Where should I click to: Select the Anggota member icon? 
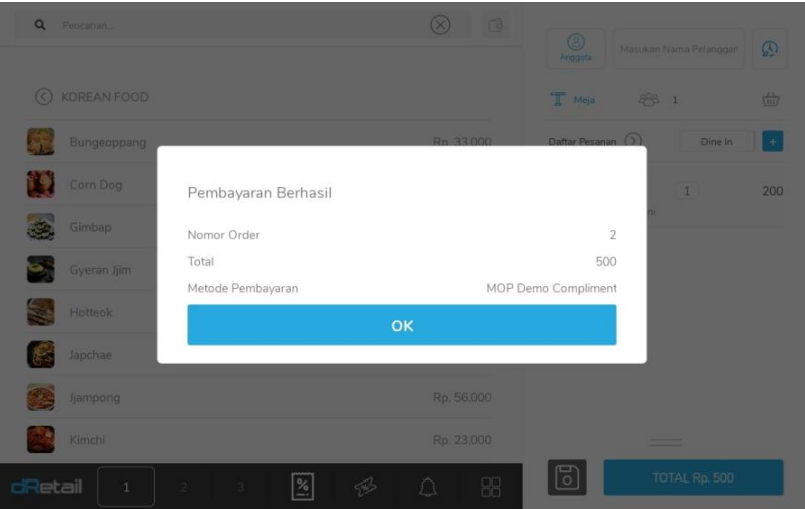(x=576, y=48)
